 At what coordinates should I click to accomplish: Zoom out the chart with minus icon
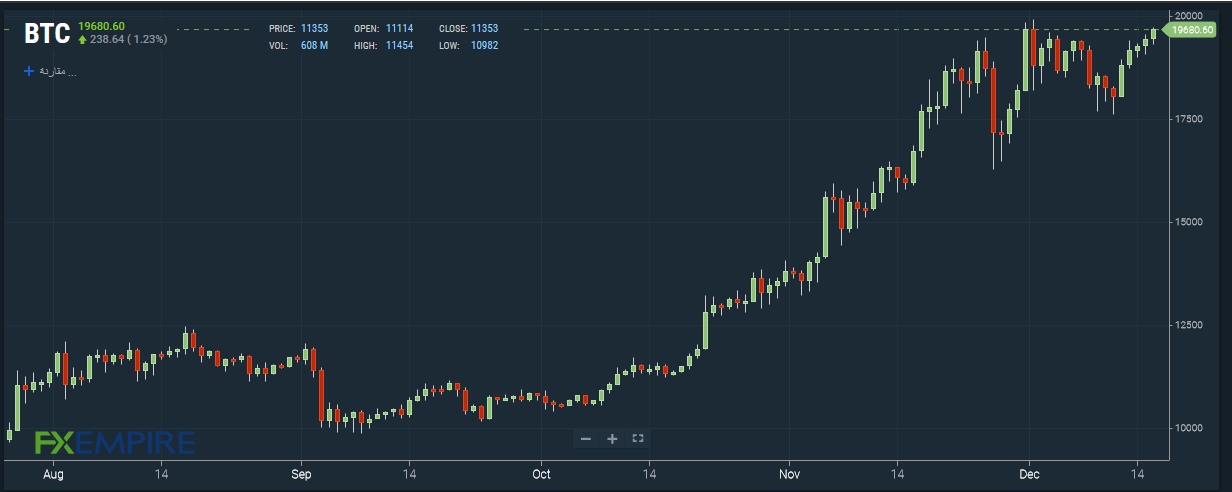[586, 439]
